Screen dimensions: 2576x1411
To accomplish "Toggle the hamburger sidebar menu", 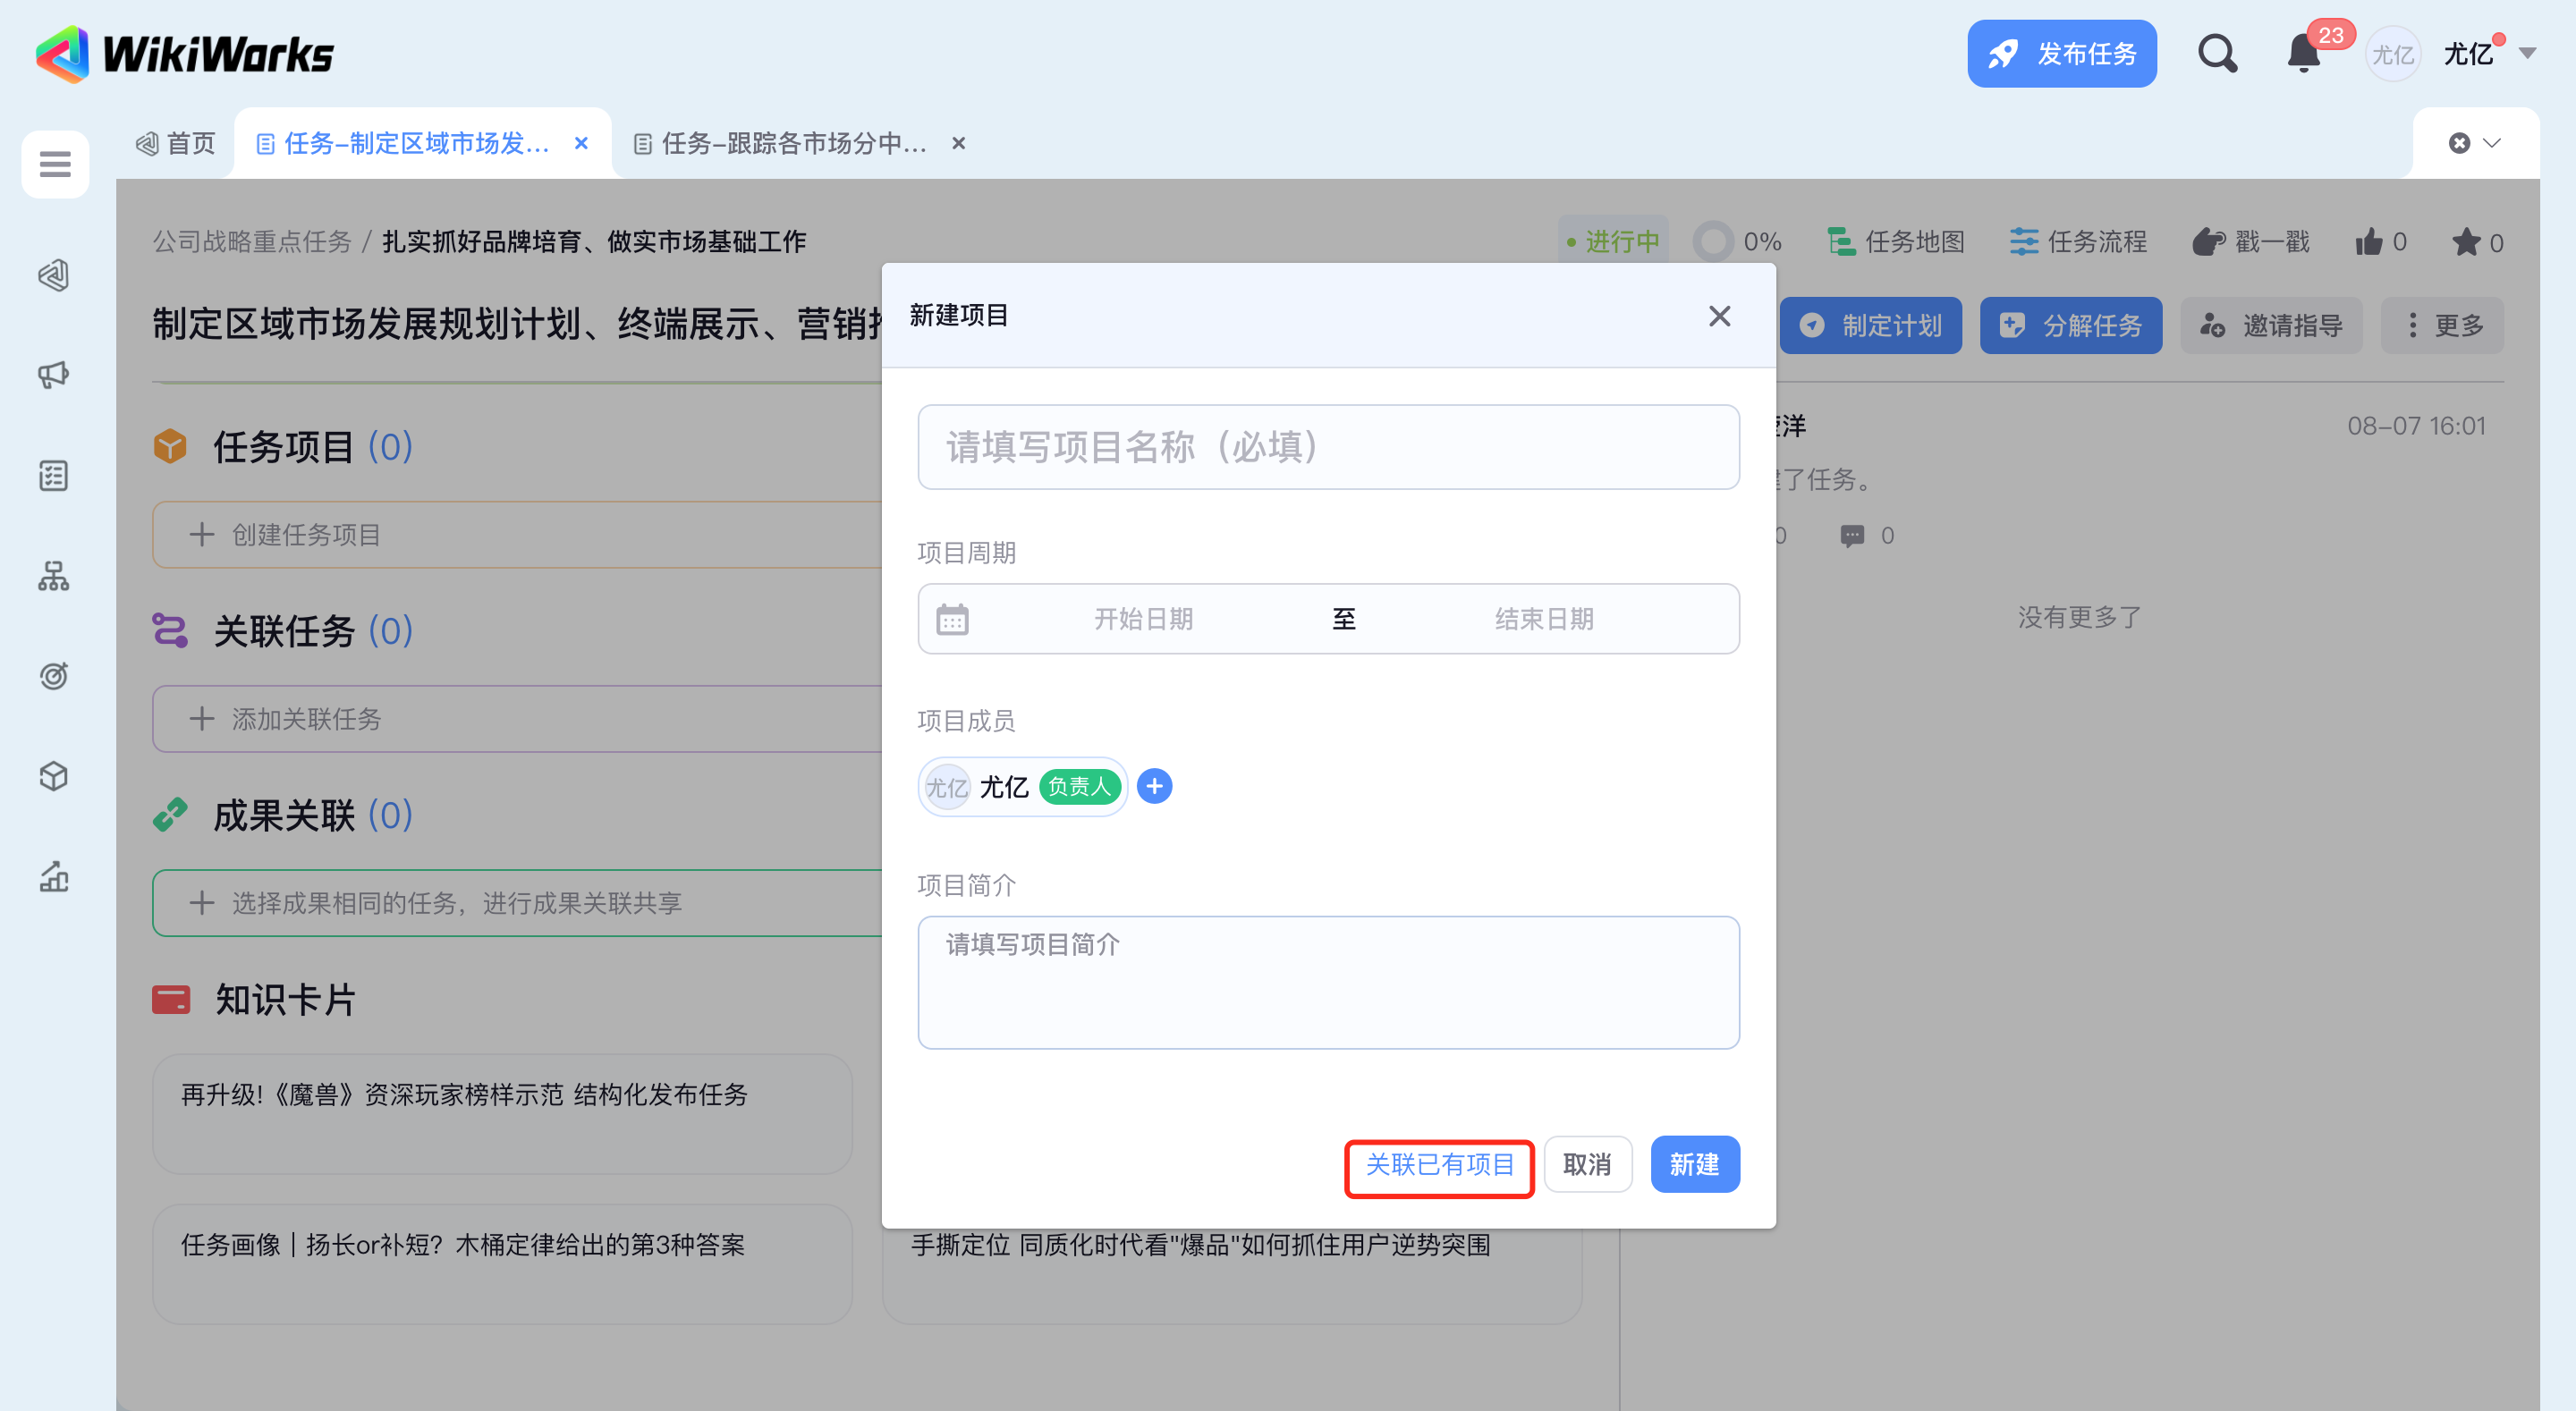I will pyautogui.click(x=55, y=163).
